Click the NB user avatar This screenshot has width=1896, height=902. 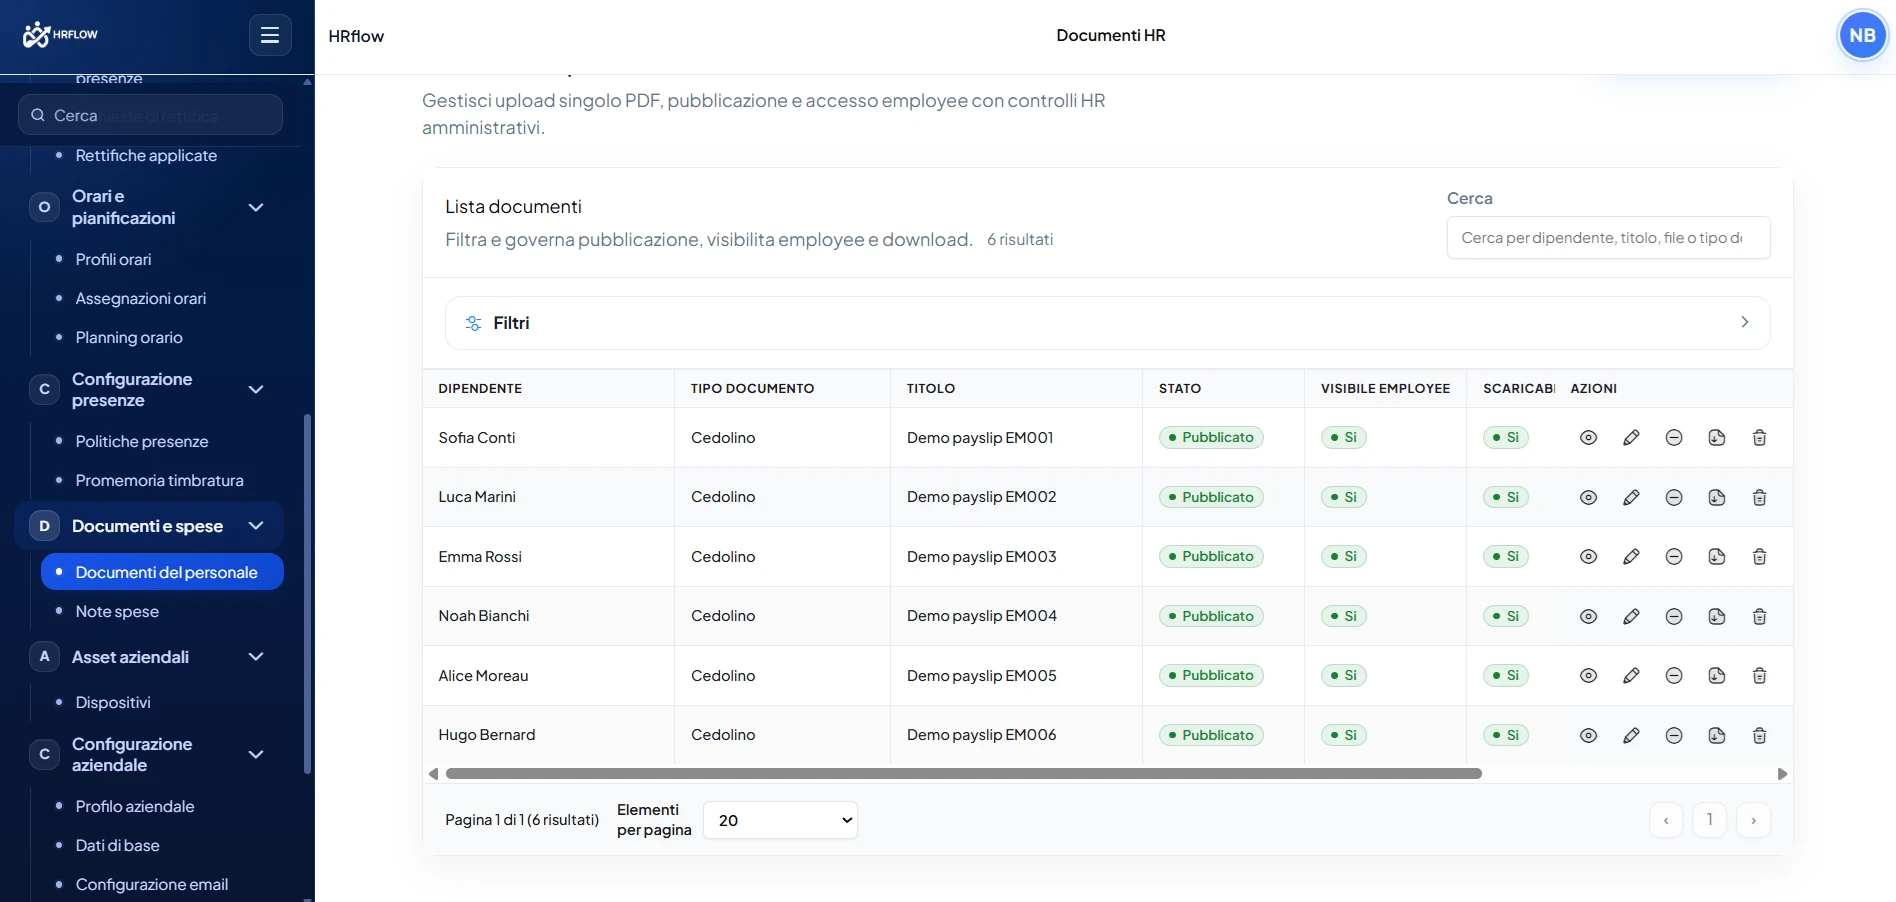point(1862,36)
